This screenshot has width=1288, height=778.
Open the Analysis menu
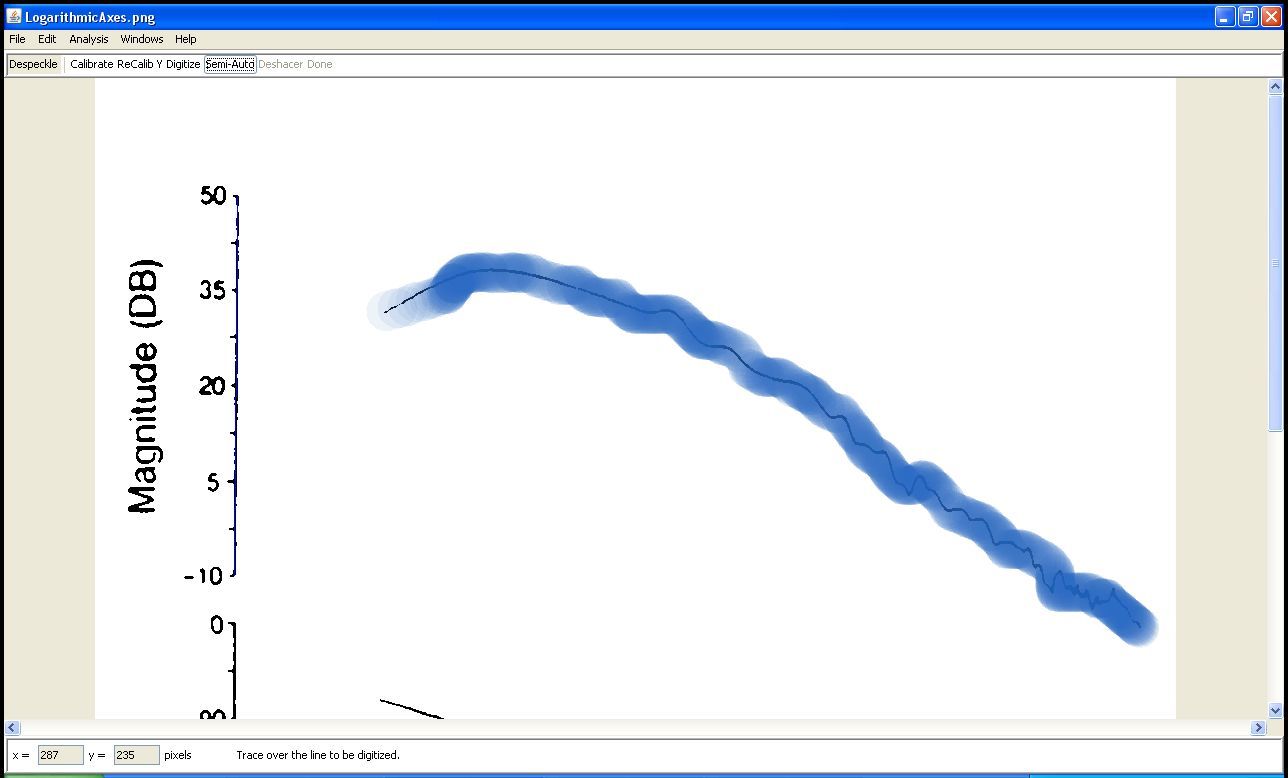88,39
